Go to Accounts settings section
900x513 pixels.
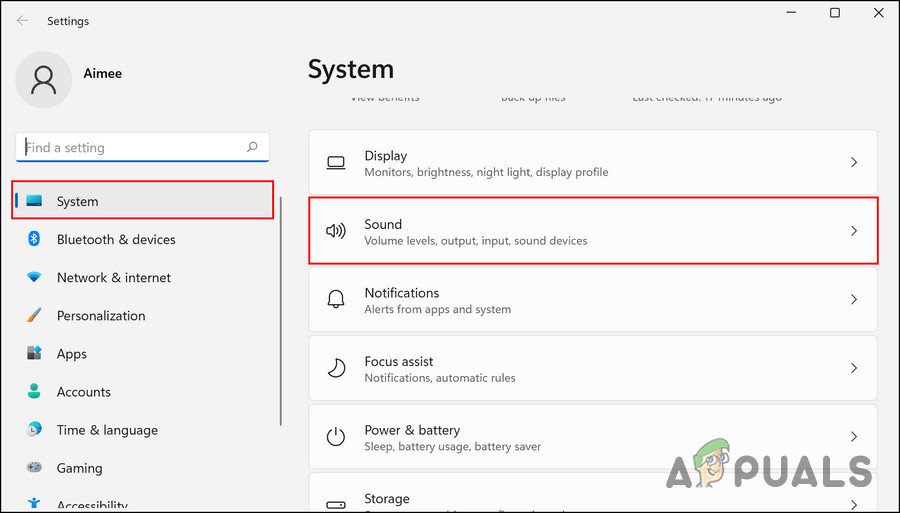[x=84, y=392]
